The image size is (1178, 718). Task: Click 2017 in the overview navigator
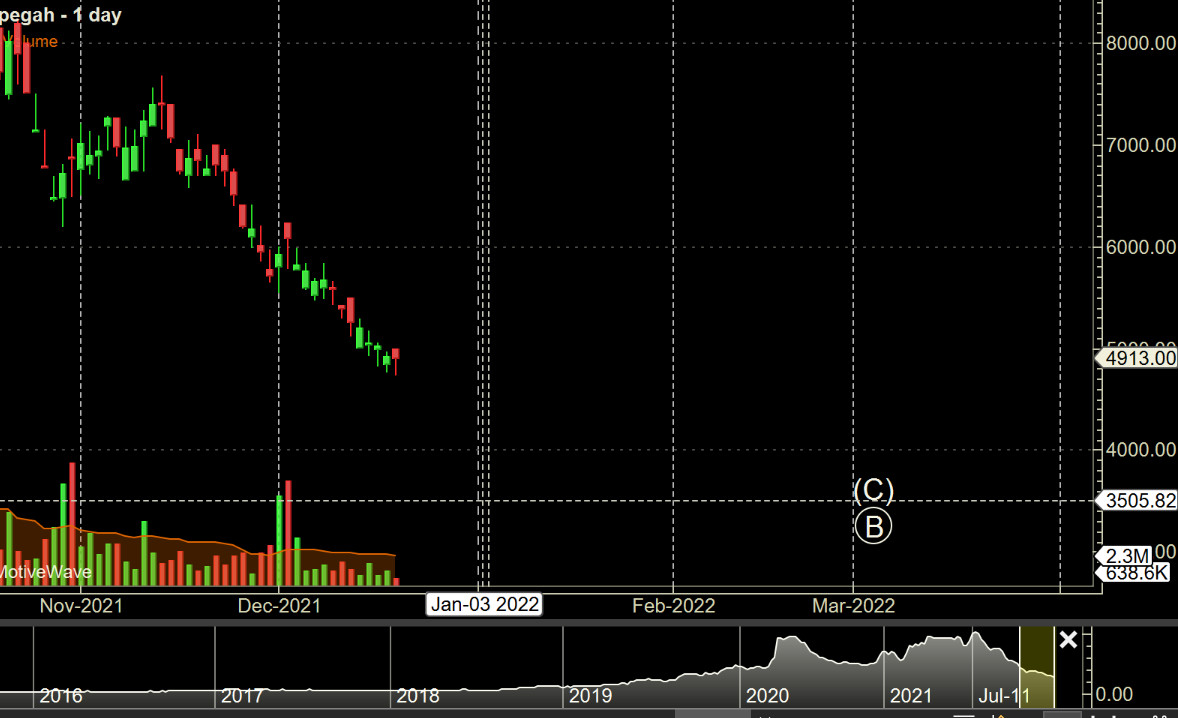tap(242, 696)
